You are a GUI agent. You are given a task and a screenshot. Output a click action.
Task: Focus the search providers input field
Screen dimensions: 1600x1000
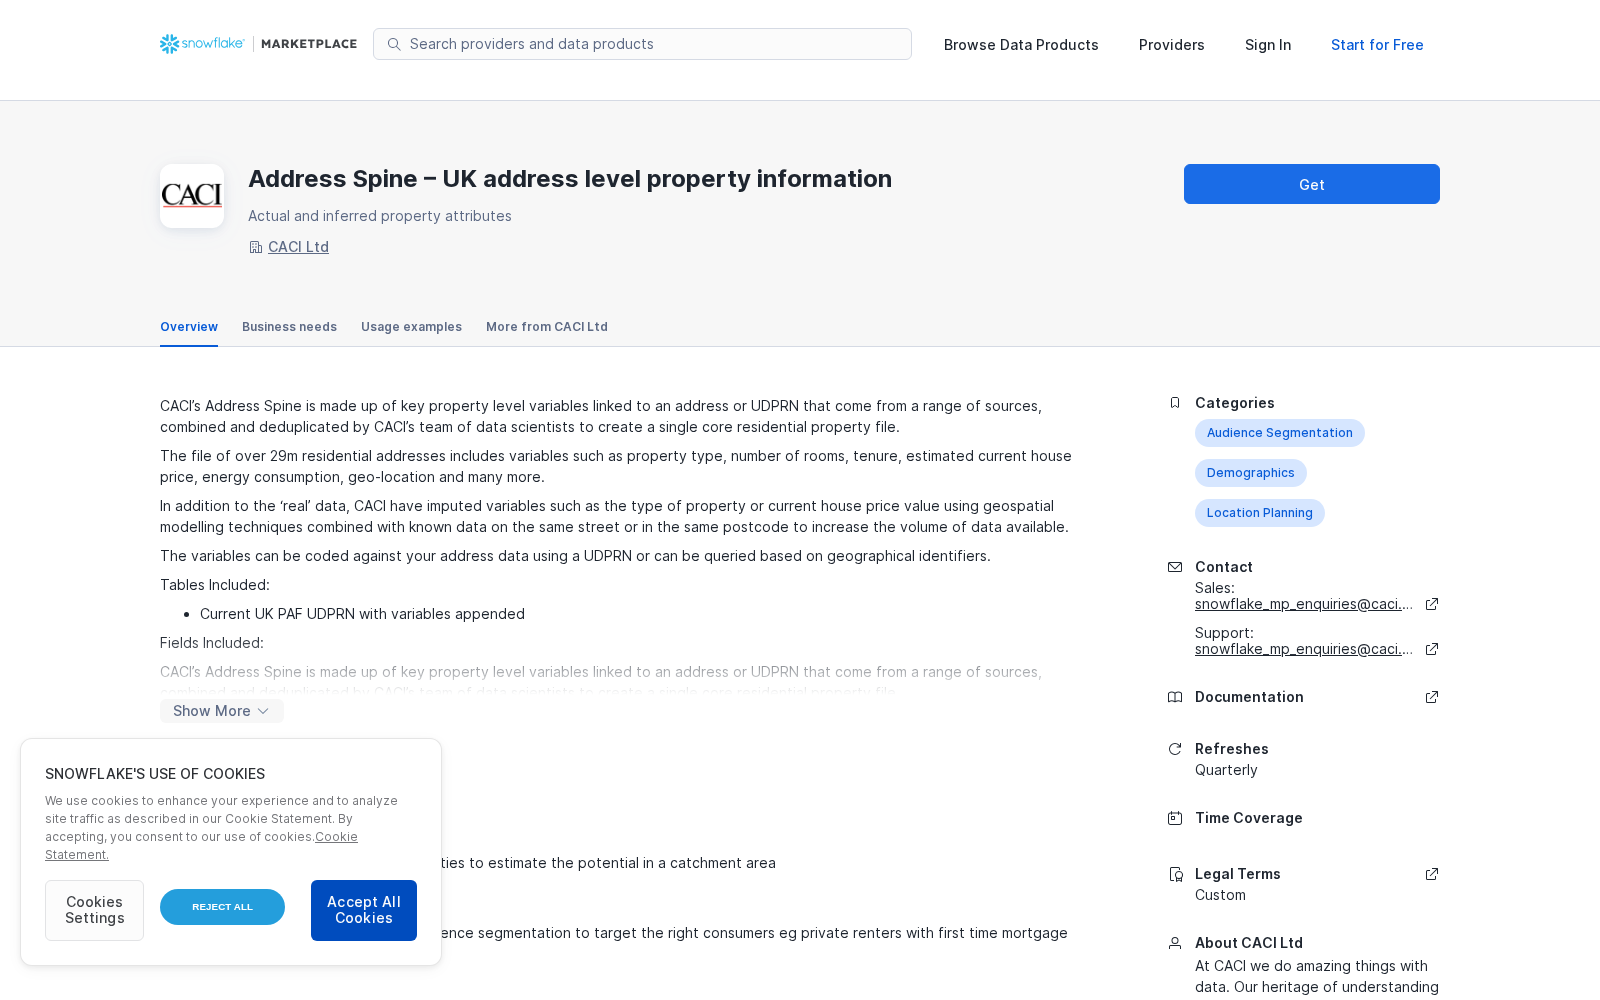642,44
